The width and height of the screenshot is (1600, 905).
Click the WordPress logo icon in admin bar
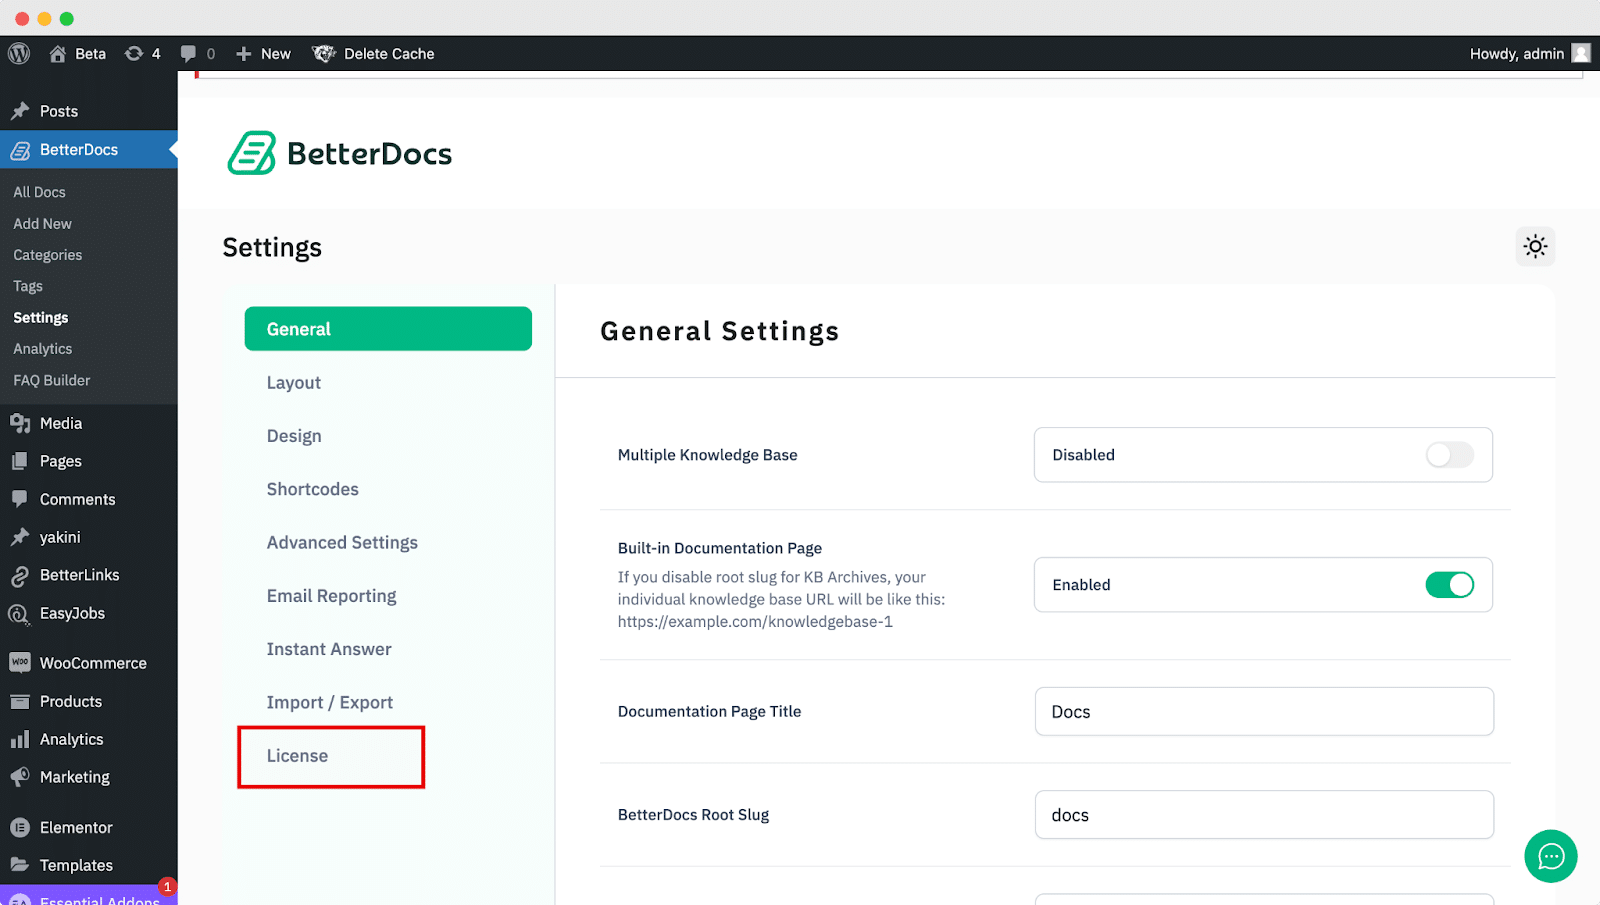click(18, 53)
